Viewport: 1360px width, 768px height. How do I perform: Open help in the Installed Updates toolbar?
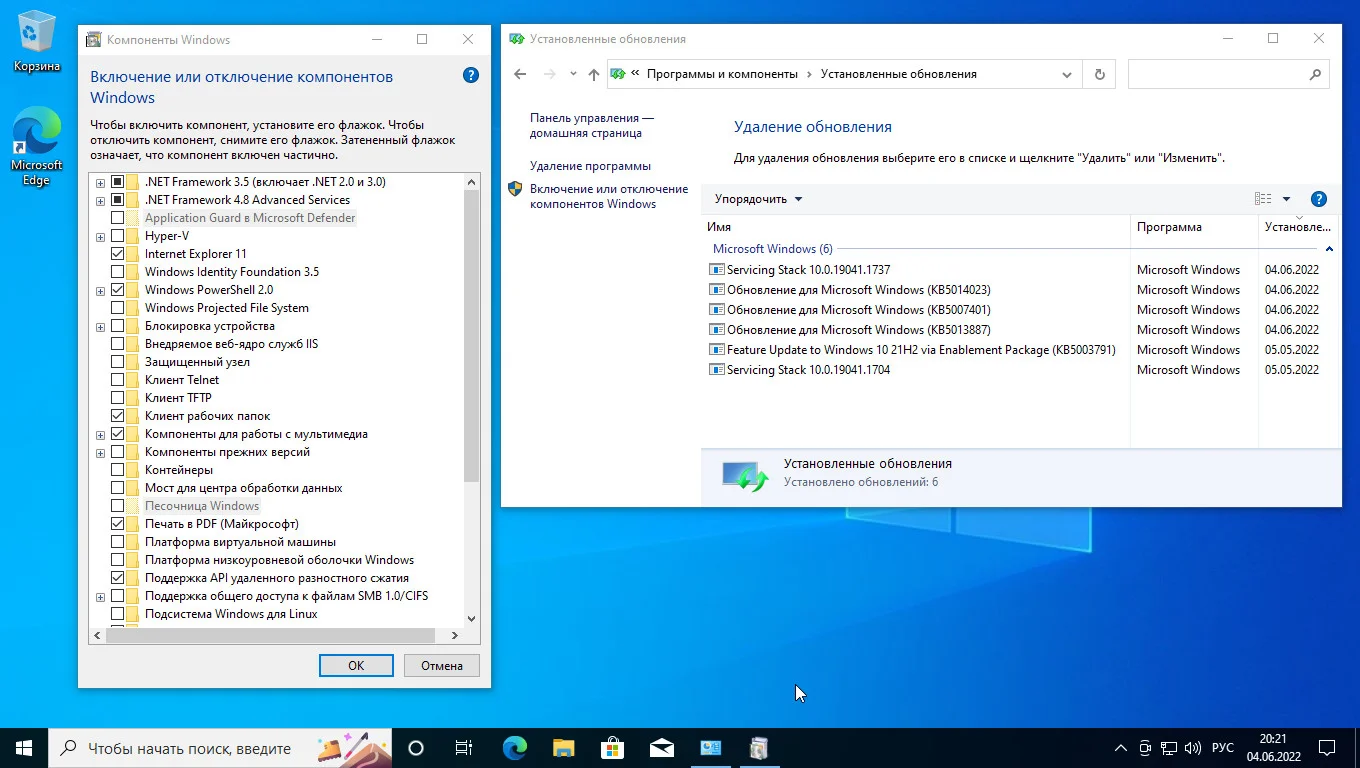[x=1318, y=199]
